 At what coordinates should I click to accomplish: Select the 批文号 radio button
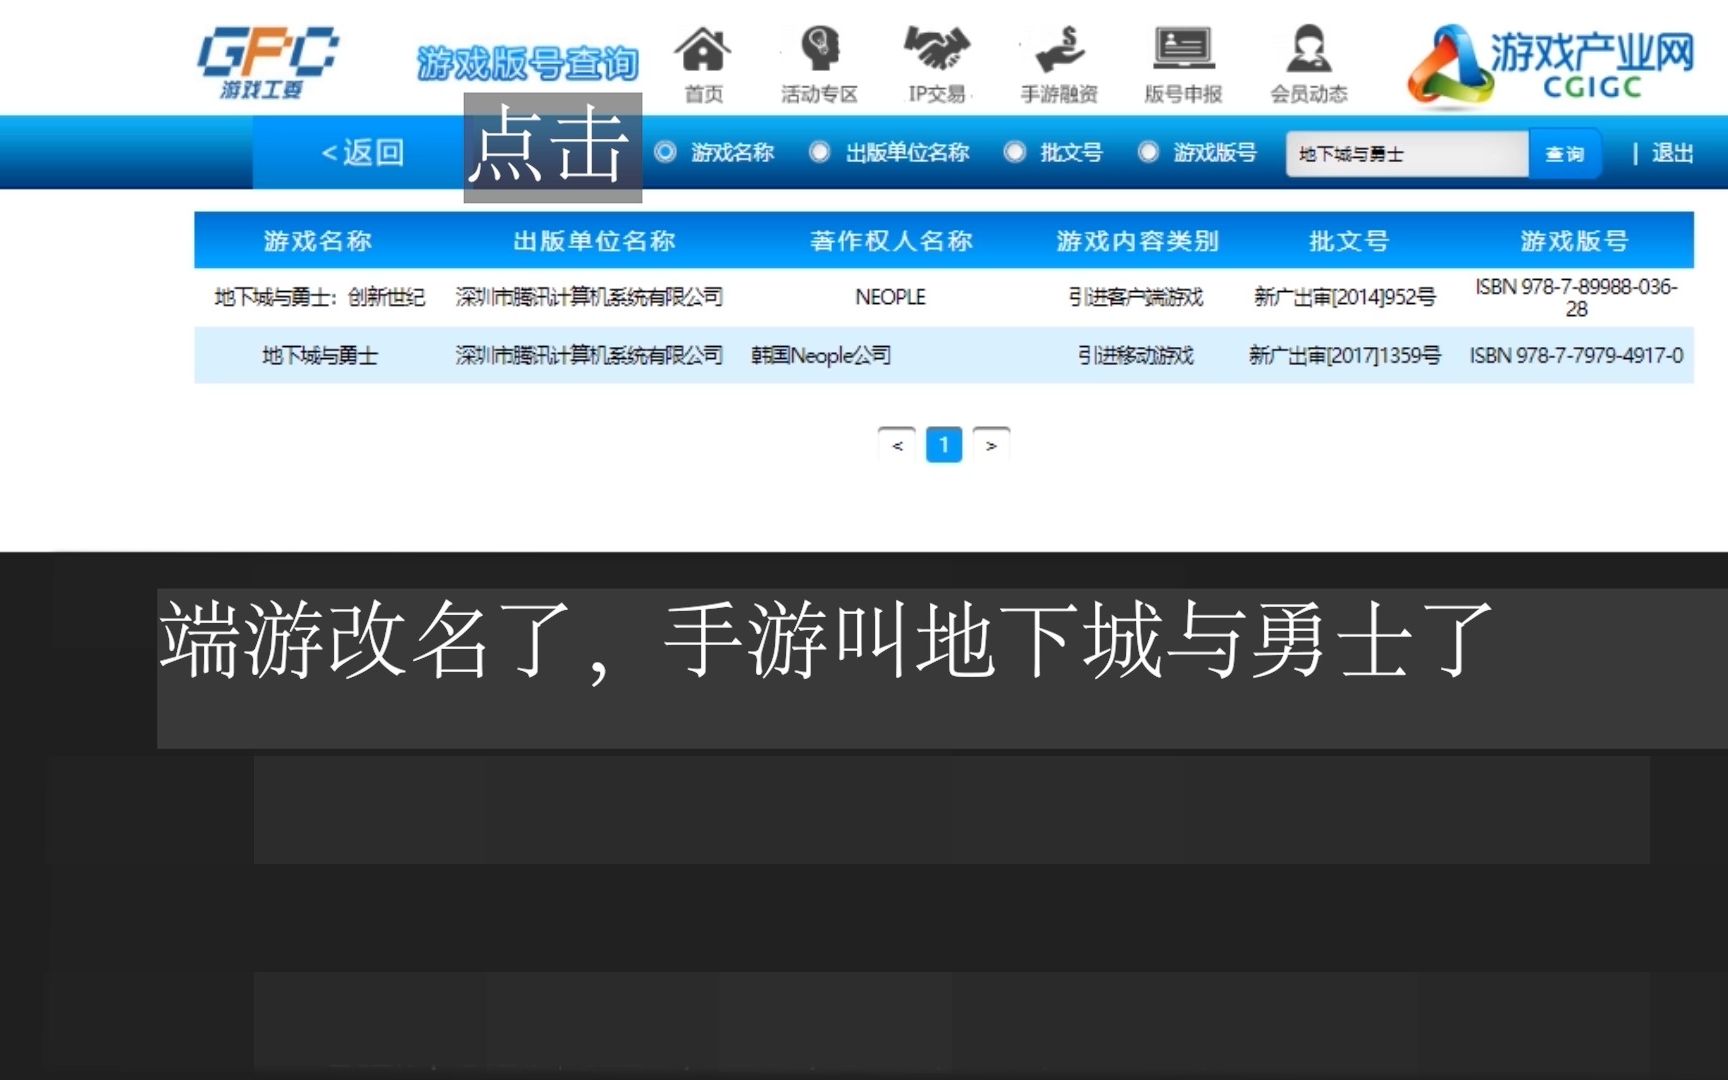1014,152
